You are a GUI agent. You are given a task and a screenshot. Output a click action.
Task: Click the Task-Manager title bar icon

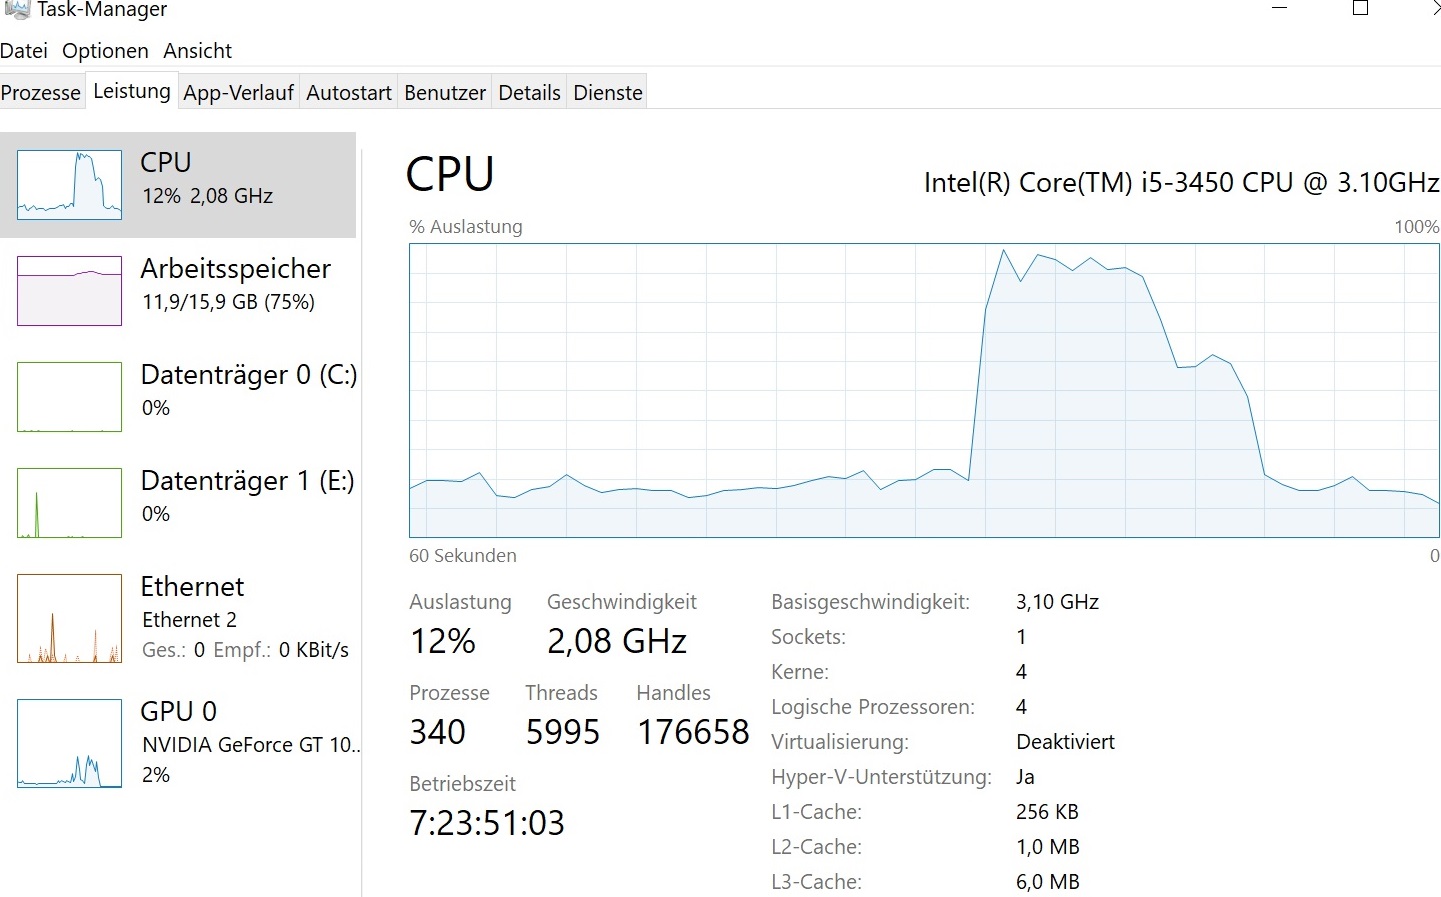[x=17, y=9]
